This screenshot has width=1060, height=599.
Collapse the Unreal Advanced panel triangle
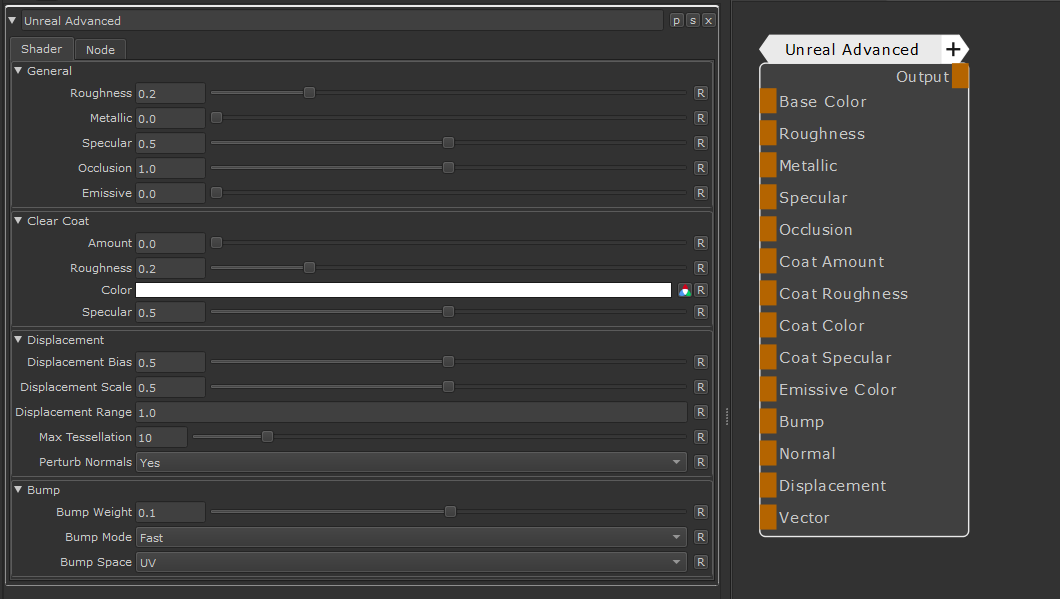tap(12, 21)
